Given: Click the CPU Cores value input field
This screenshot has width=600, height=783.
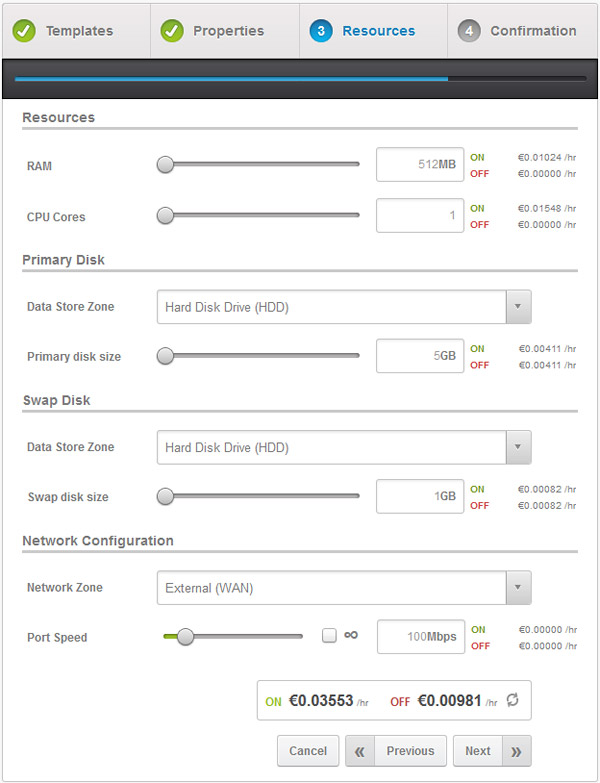Looking at the screenshot, I should (x=420, y=215).
